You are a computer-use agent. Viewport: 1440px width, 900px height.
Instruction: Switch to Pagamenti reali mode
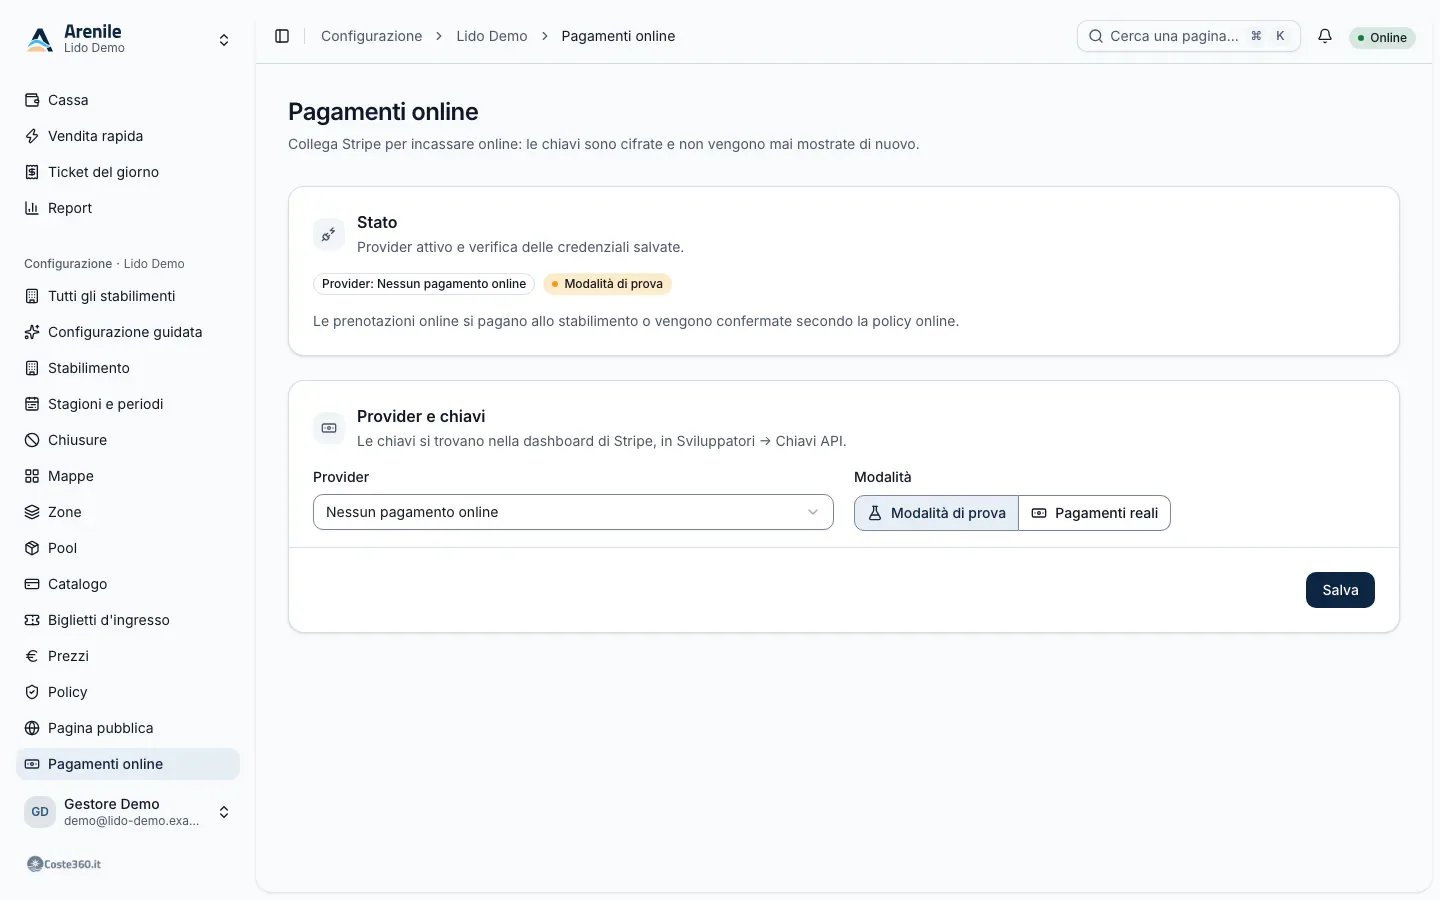tap(1095, 513)
